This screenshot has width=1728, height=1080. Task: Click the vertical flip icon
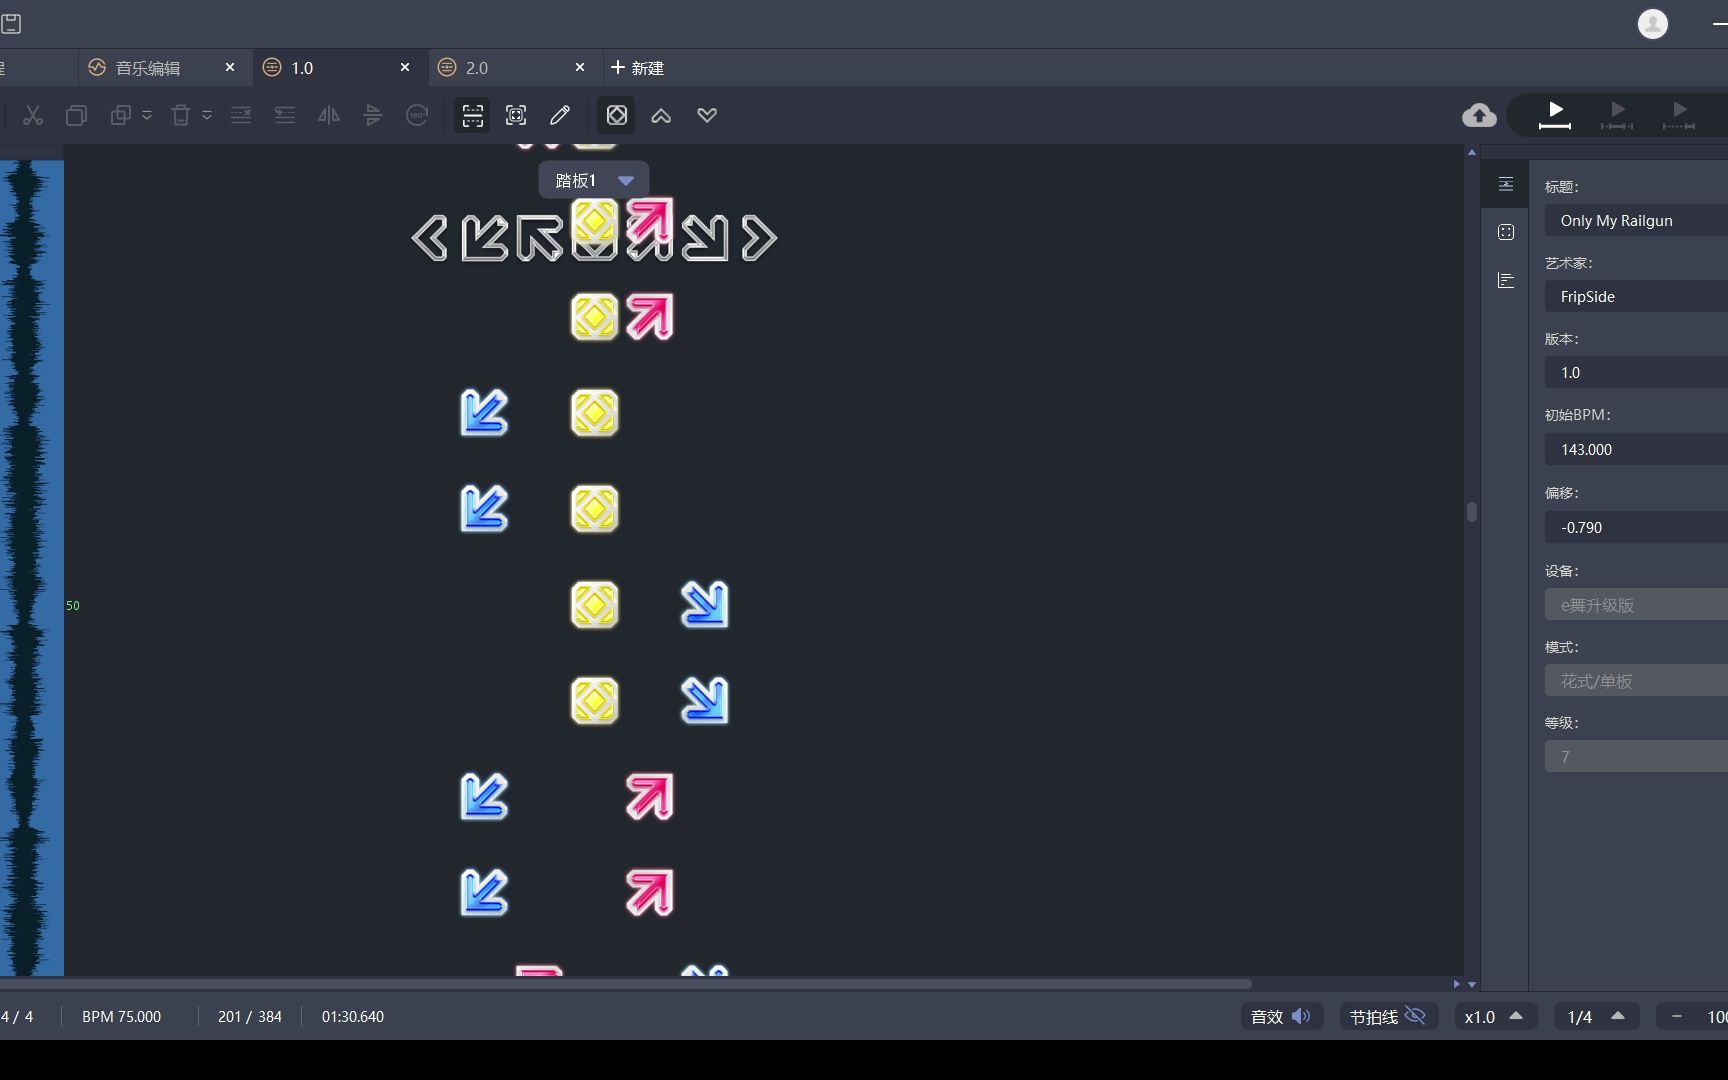point(373,115)
